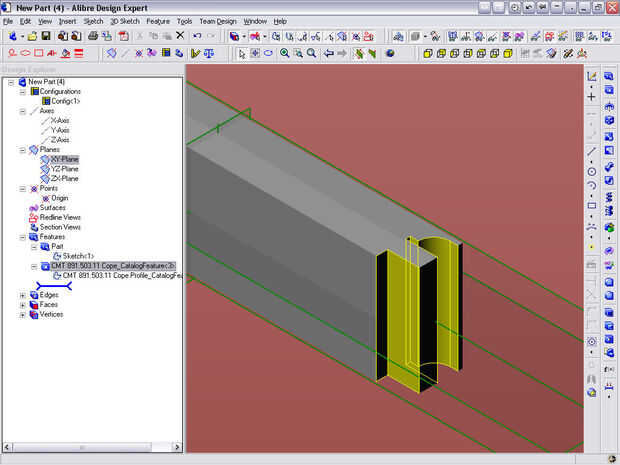The height and width of the screenshot is (465, 620).
Task: Select the circle sketch tool
Action: point(592,172)
